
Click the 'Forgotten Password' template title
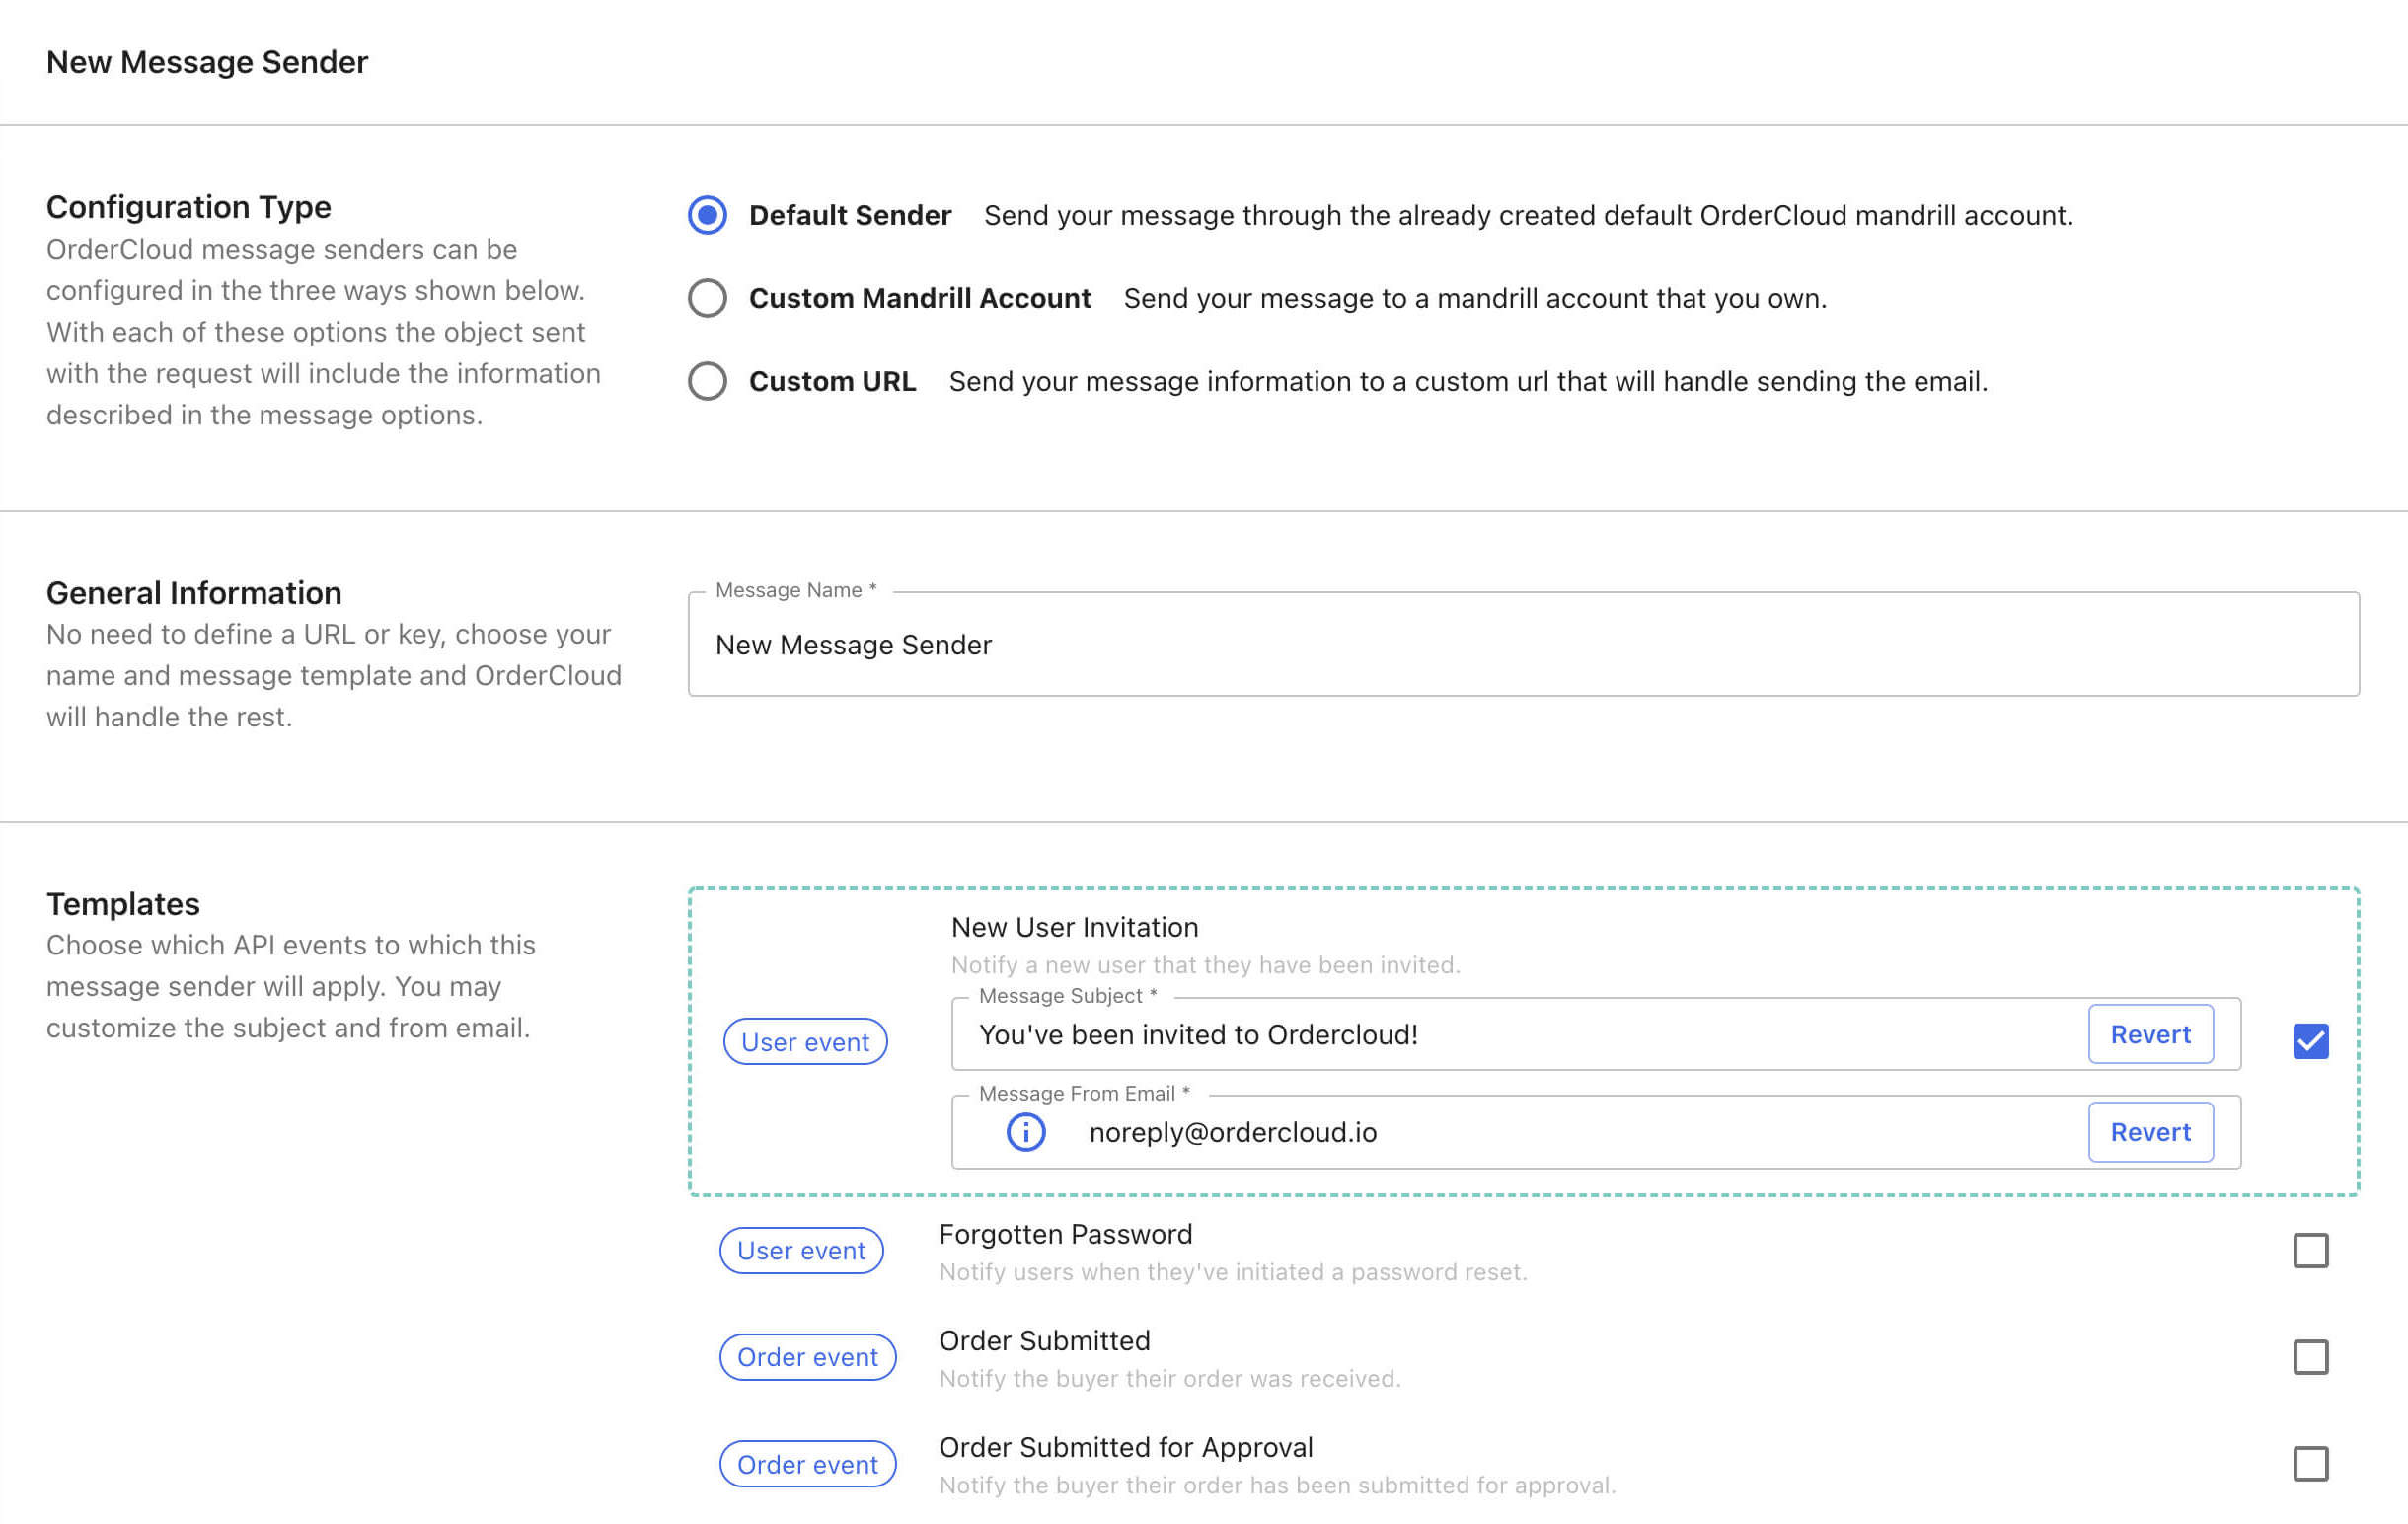pyautogui.click(x=1065, y=1234)
